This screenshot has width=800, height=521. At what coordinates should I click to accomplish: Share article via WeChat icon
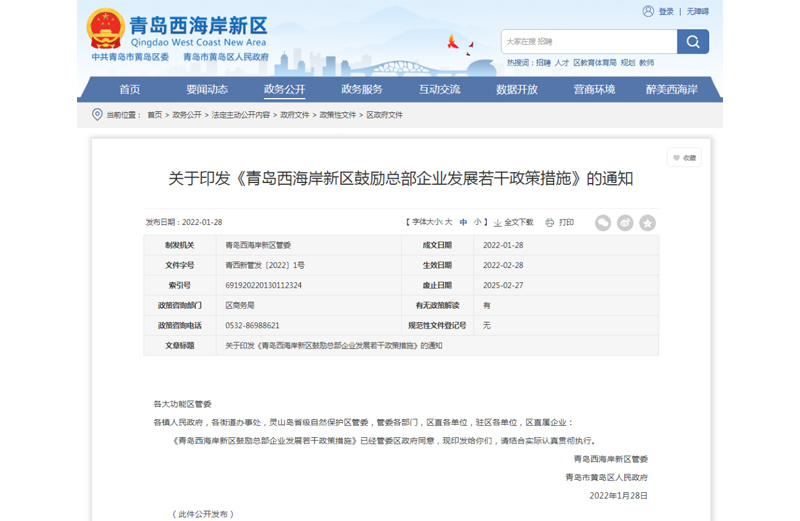tap(603, 223)
